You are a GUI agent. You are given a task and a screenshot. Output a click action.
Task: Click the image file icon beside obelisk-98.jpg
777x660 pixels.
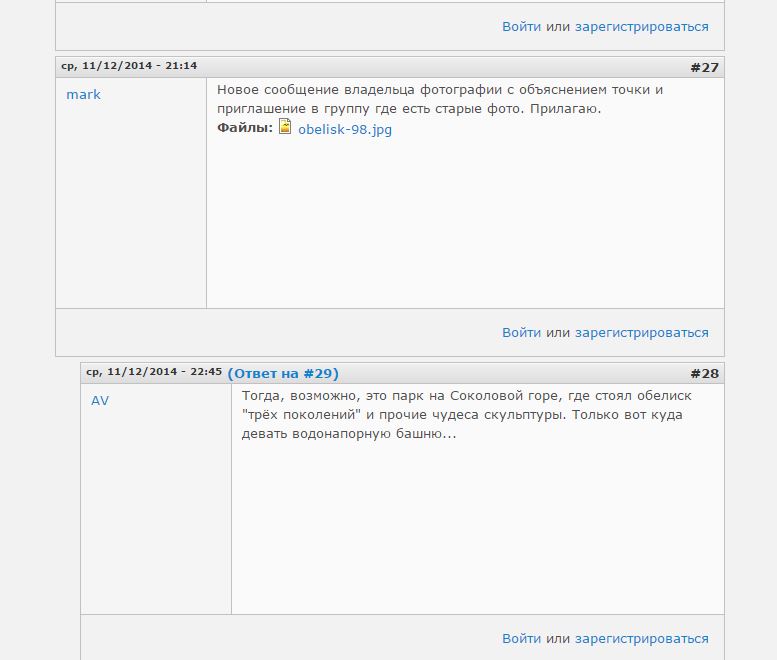coord(285,126)
